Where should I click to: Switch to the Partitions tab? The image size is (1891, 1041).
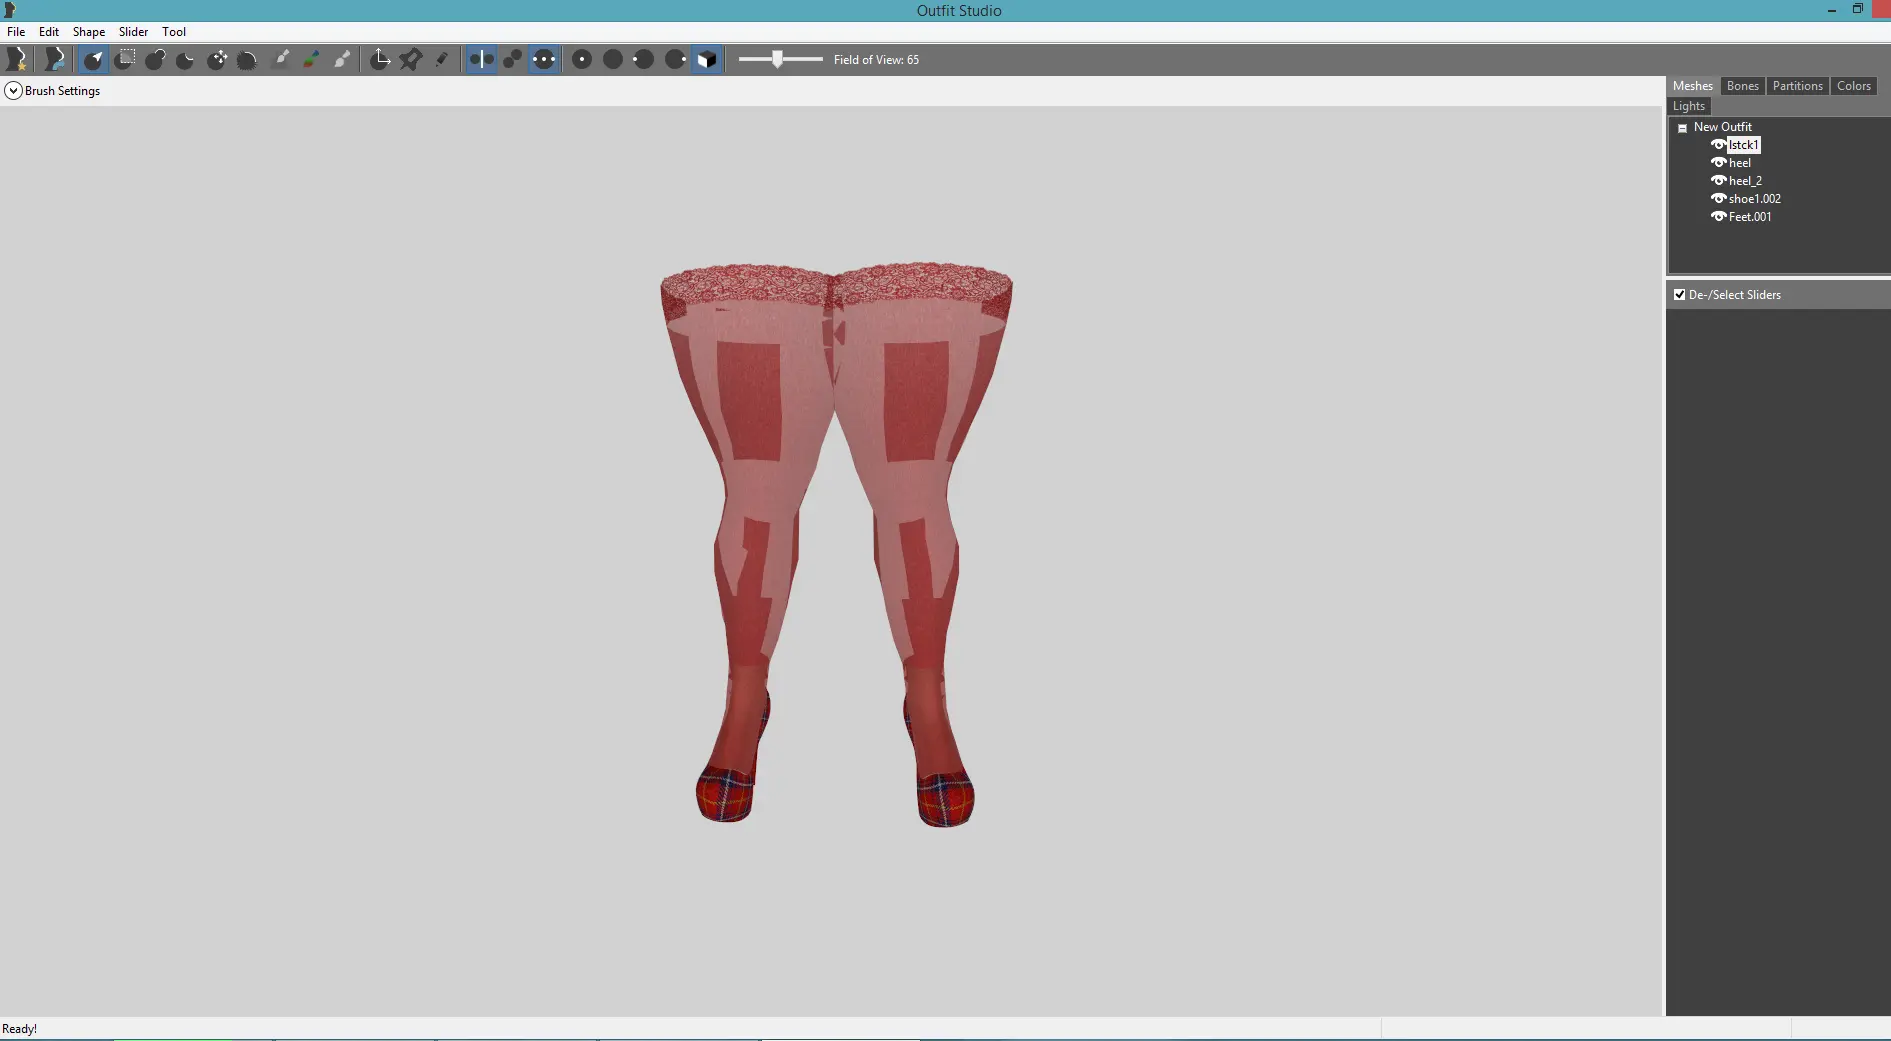(x=1797, y=86)
